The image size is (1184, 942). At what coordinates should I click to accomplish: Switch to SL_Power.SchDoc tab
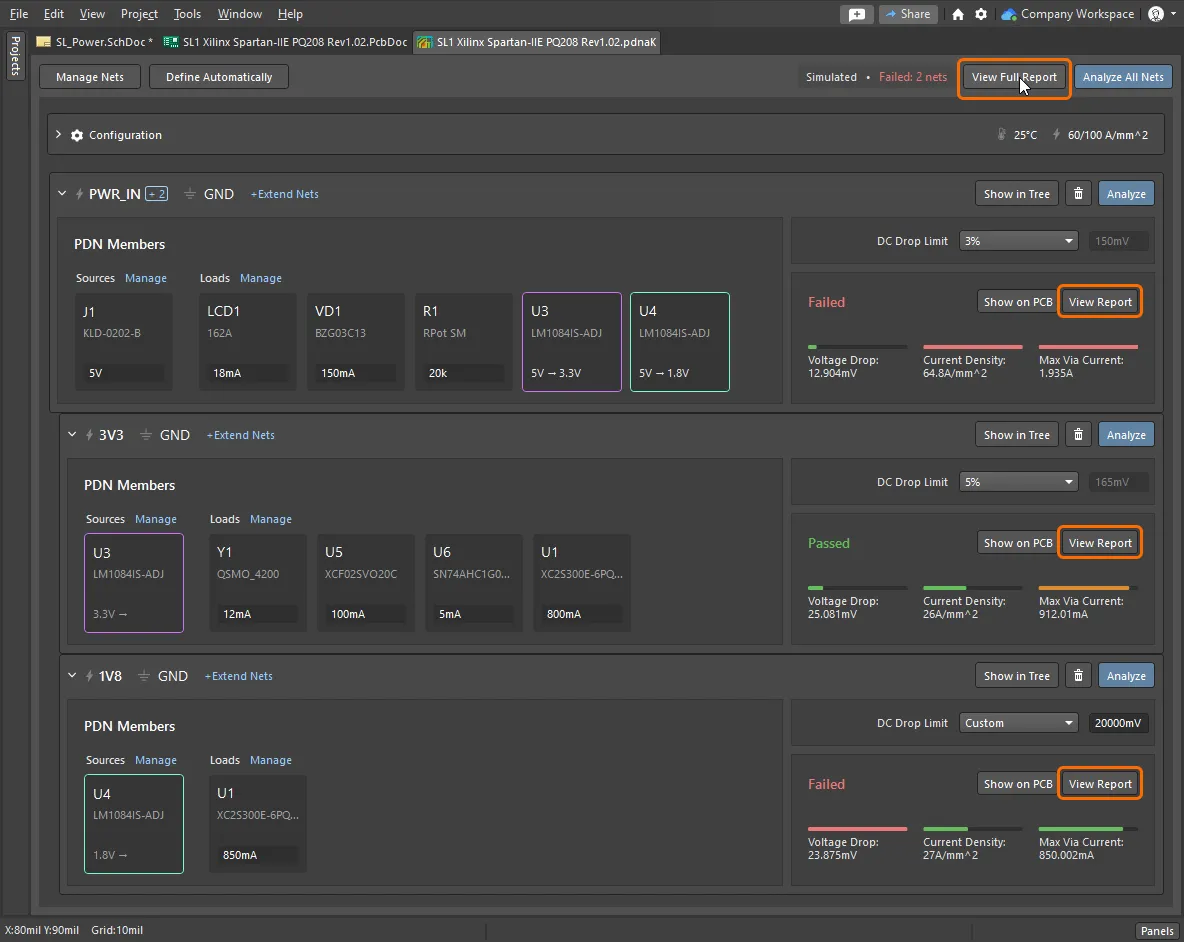94,42
